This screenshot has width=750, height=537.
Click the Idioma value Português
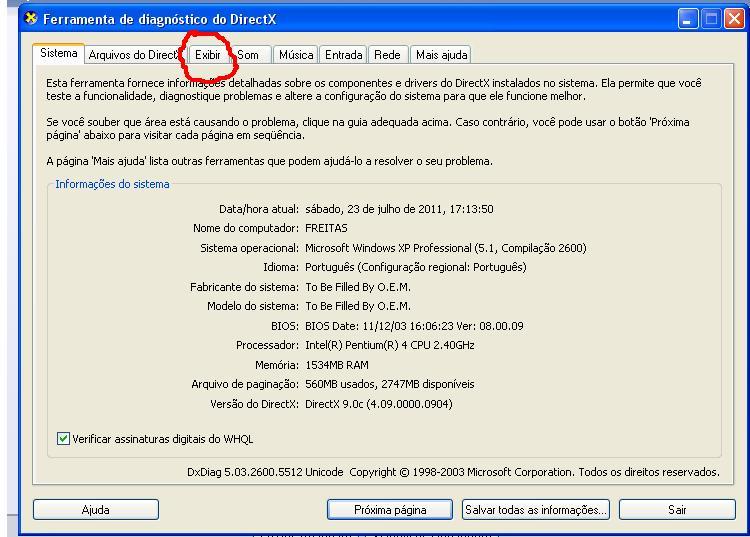point(416,267)
